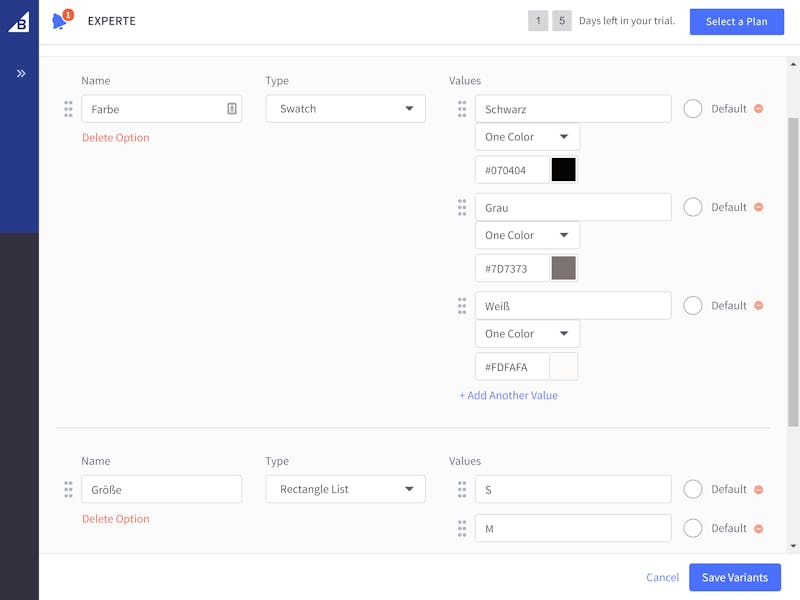Image resolution: width=800 pixels, height=600 pixels.
Task: Open the Swatch type dropdown
Action: [x=345, y=109]
